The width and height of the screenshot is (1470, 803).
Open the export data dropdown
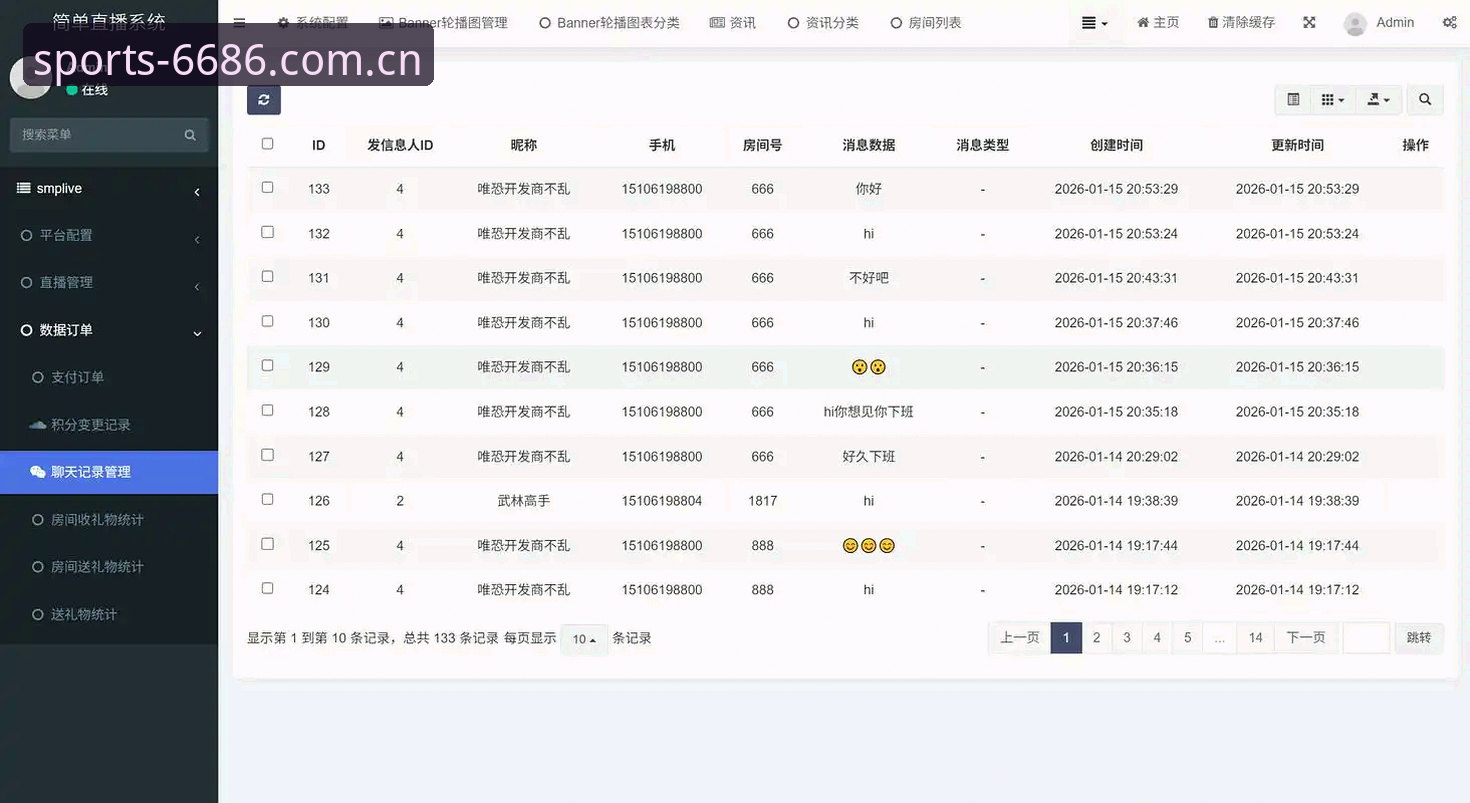tap(1379, 100)
